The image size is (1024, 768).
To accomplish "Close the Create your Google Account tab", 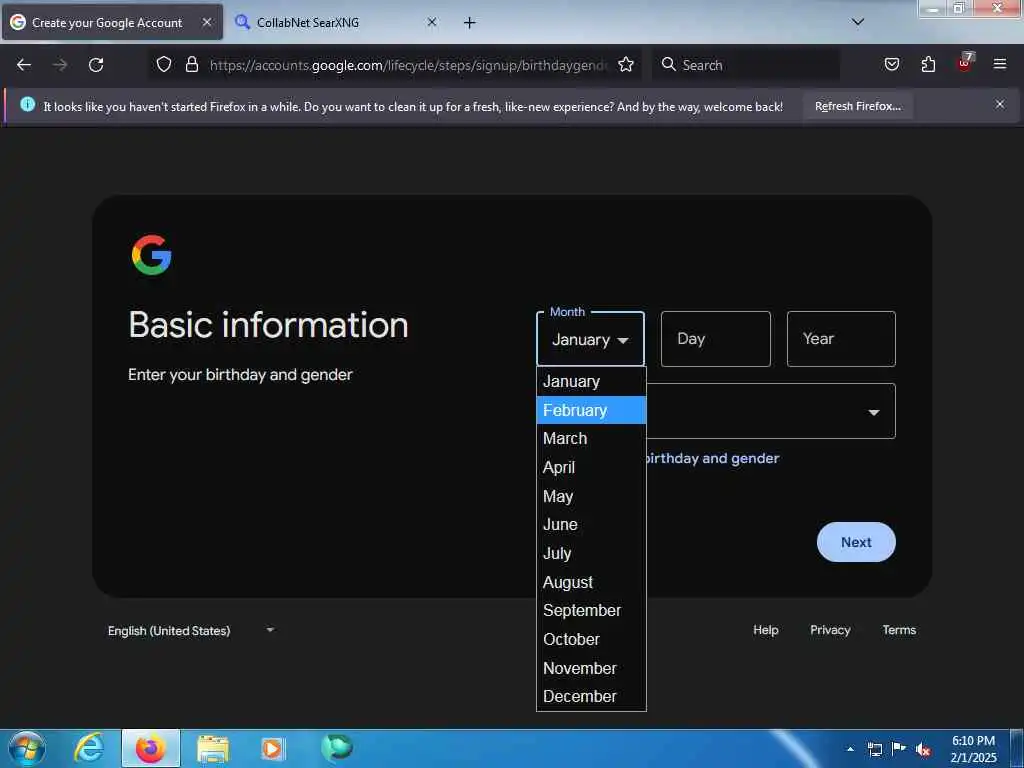I will 206,22.
